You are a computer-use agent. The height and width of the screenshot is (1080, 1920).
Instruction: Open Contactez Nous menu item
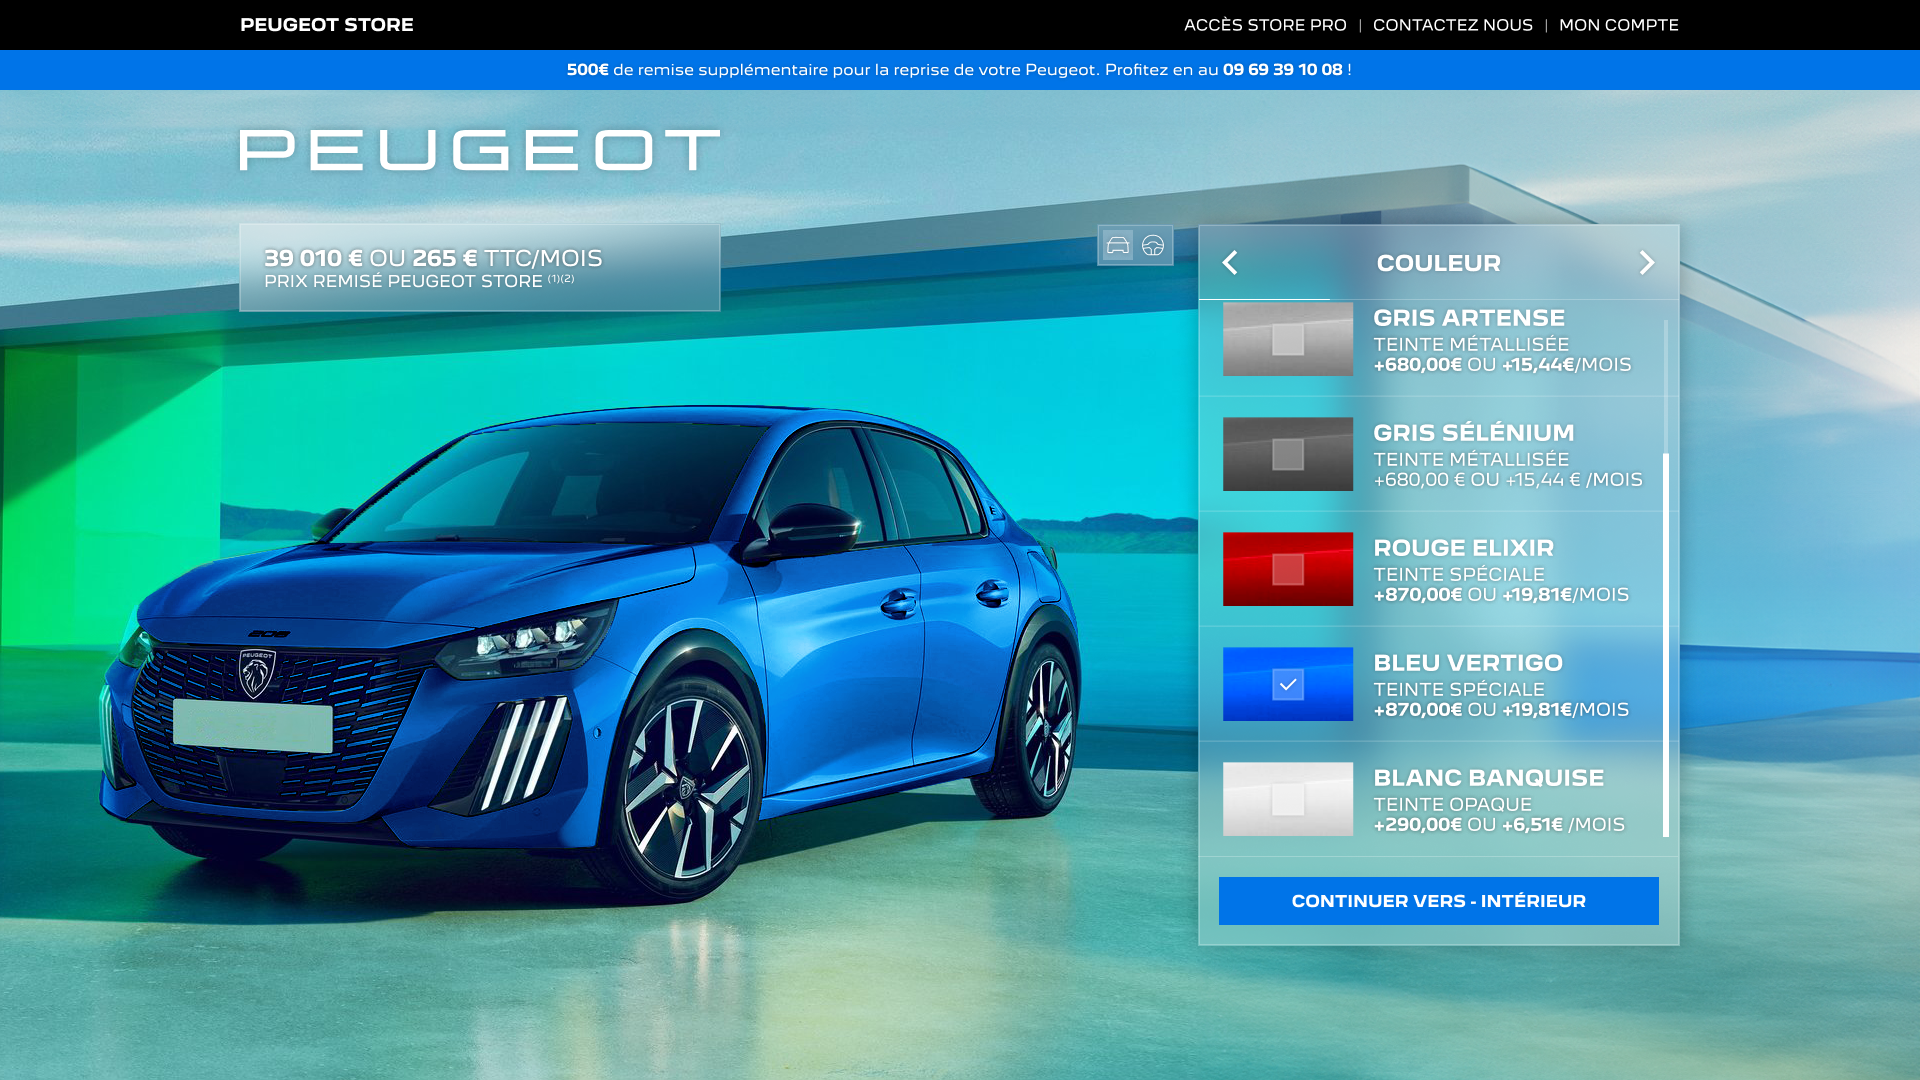point(1452,25)
